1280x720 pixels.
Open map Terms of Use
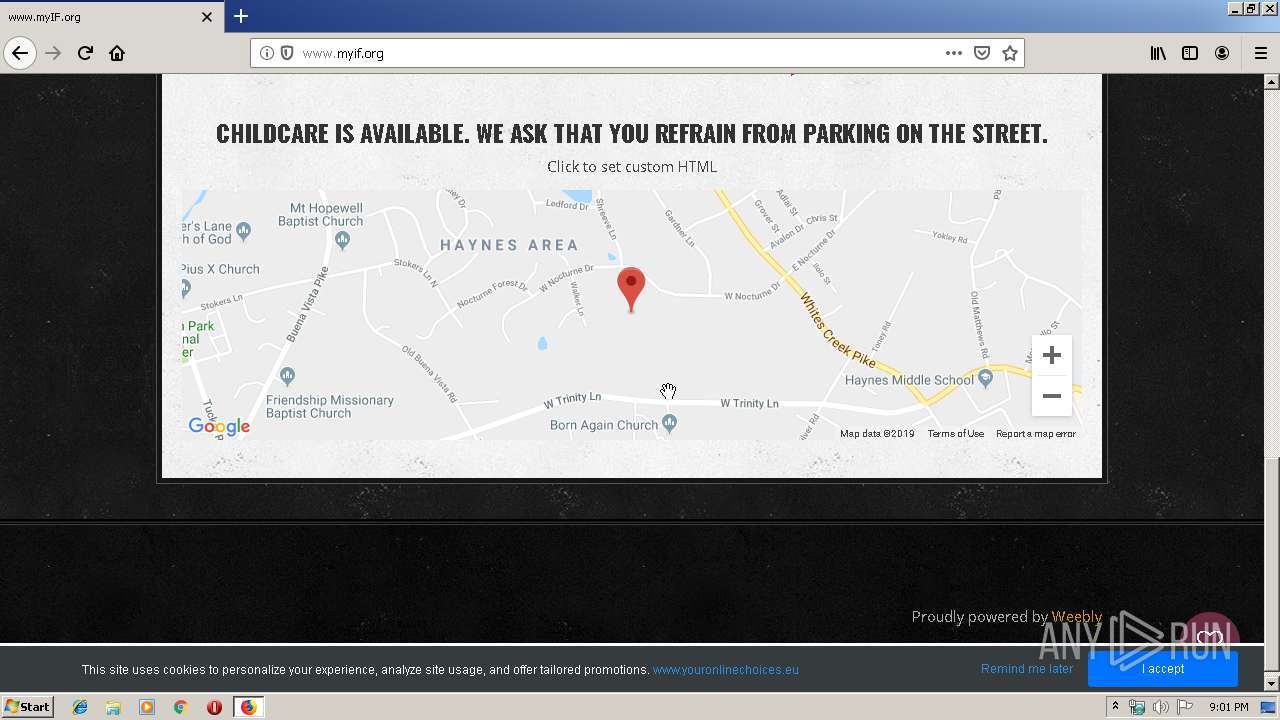pos(955,434)
